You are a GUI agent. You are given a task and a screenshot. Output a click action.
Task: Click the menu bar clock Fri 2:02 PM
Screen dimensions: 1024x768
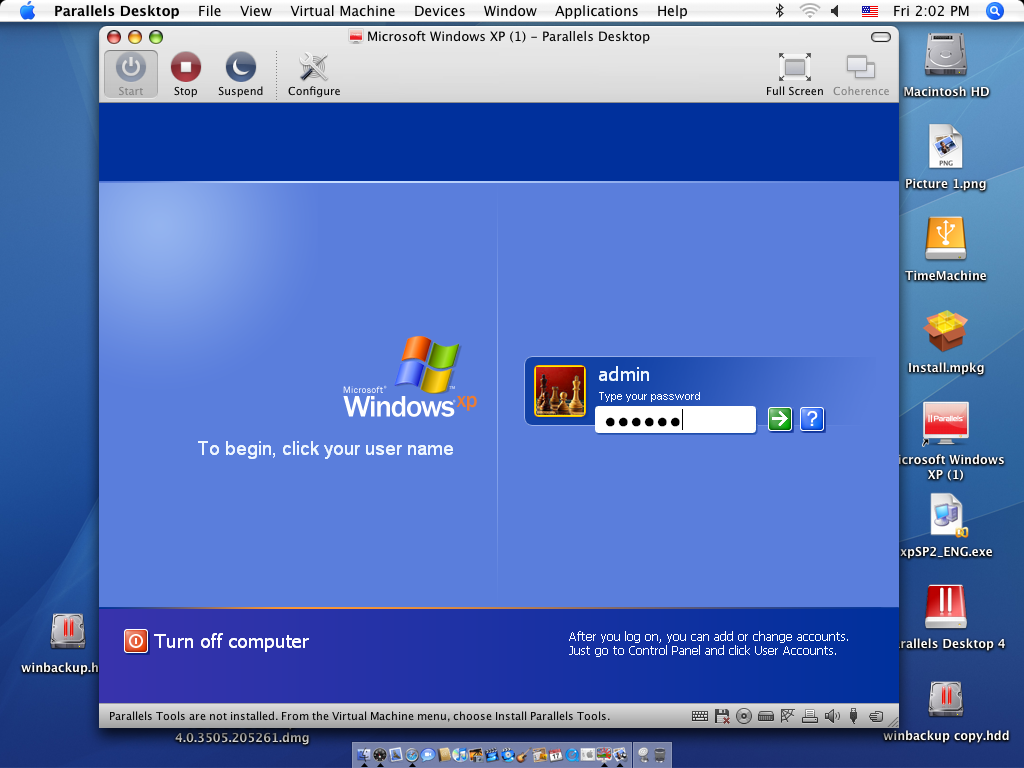(931, 11)
